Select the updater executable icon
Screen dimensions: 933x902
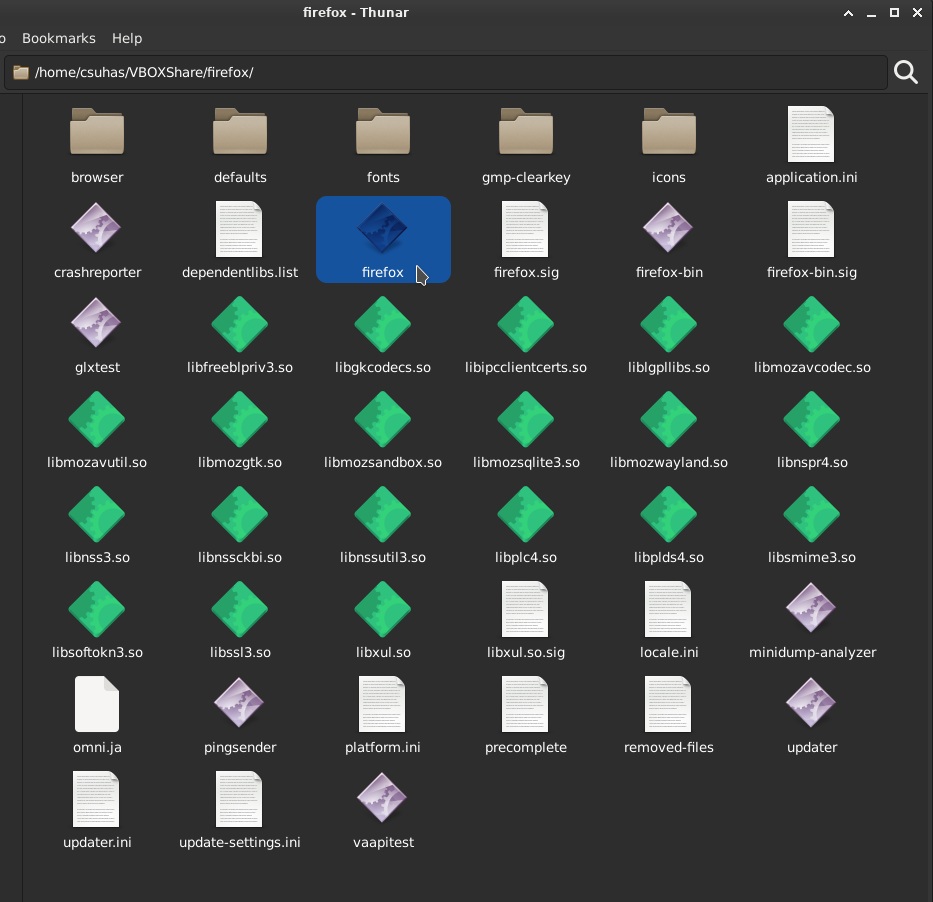(810, 703)
